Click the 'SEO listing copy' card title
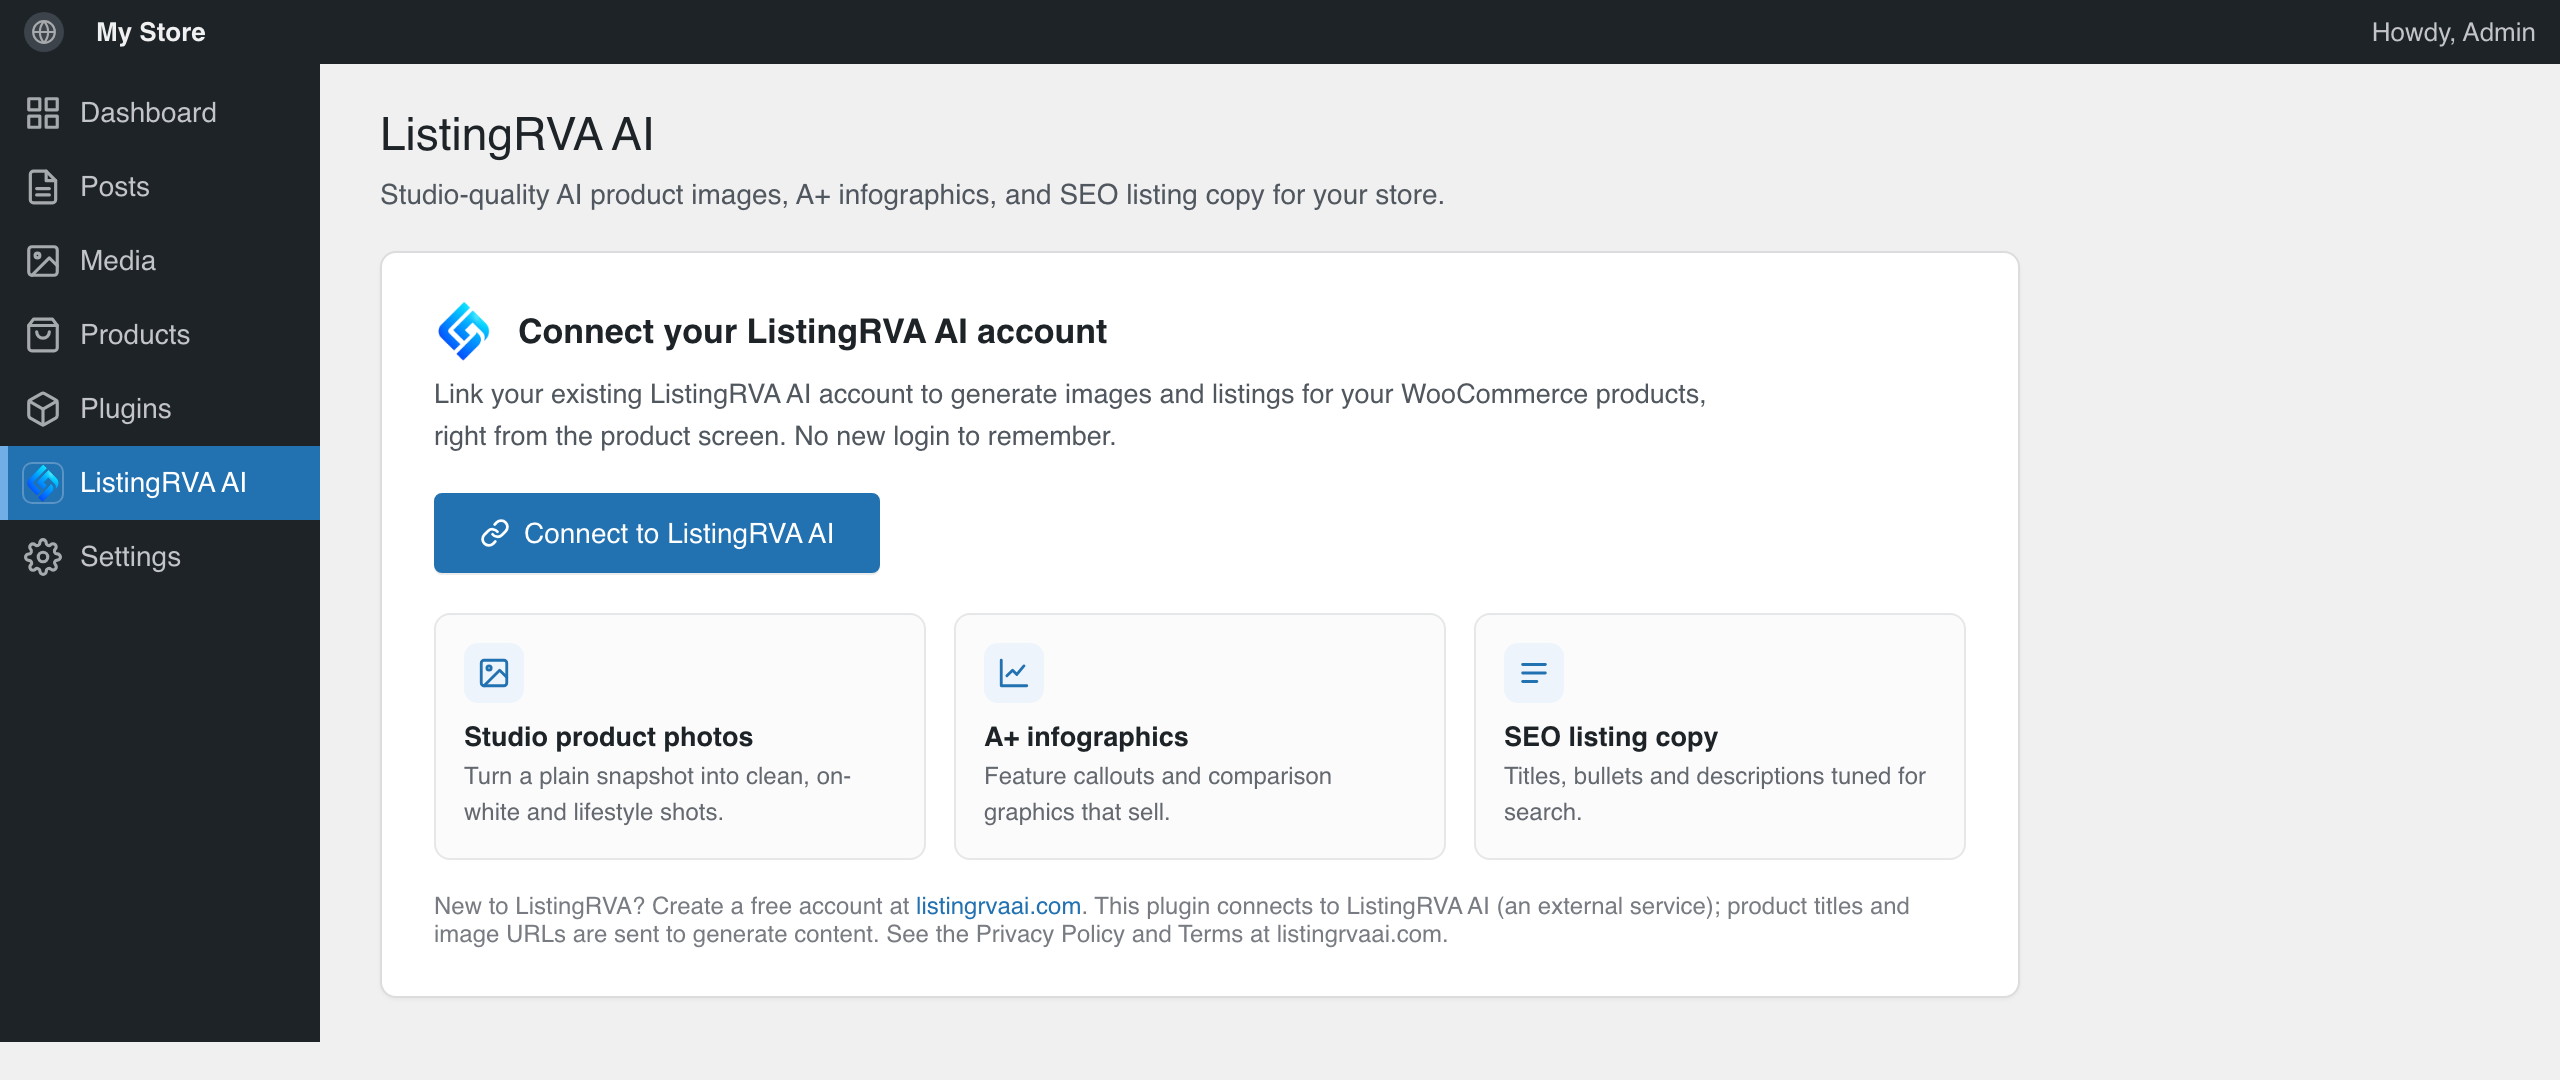 1611,737
